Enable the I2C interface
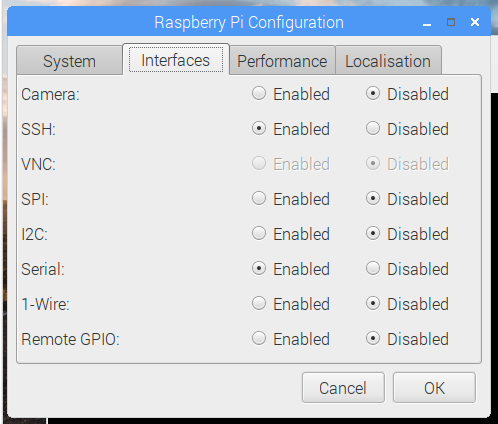Viewport: 498px width, 424px height. 259,233
